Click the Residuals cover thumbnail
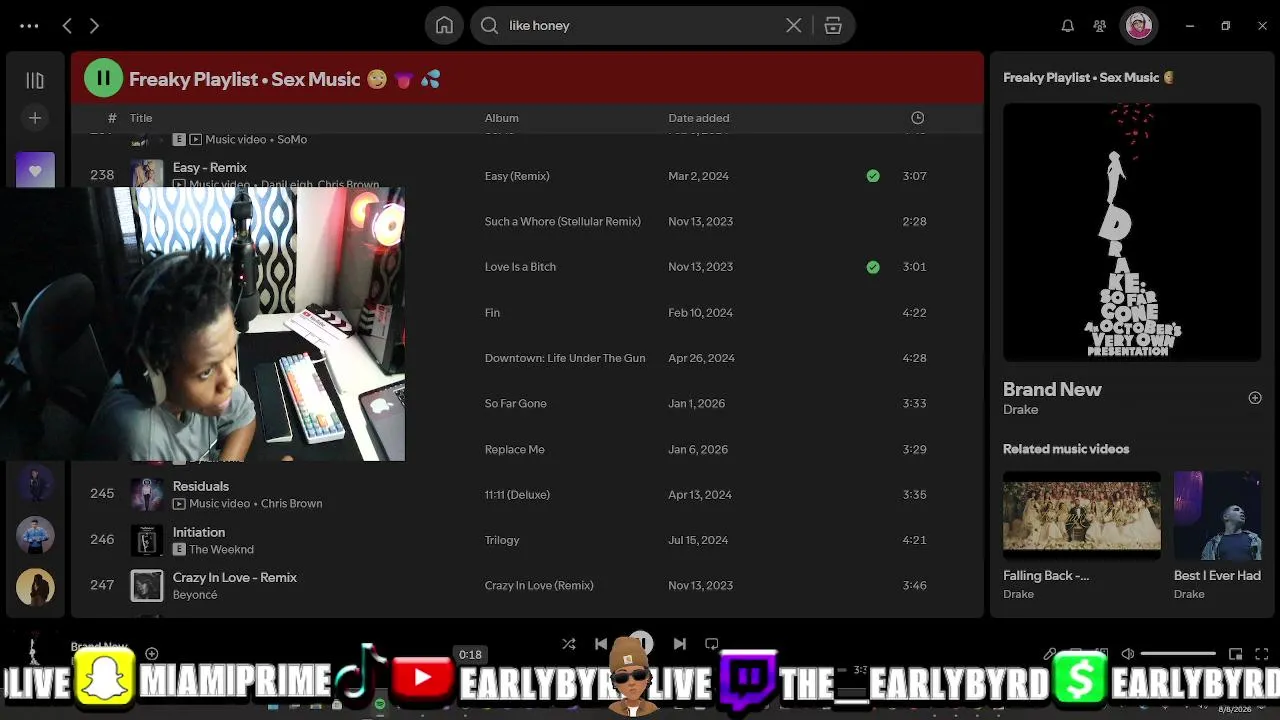 click(x=147, y=494)
